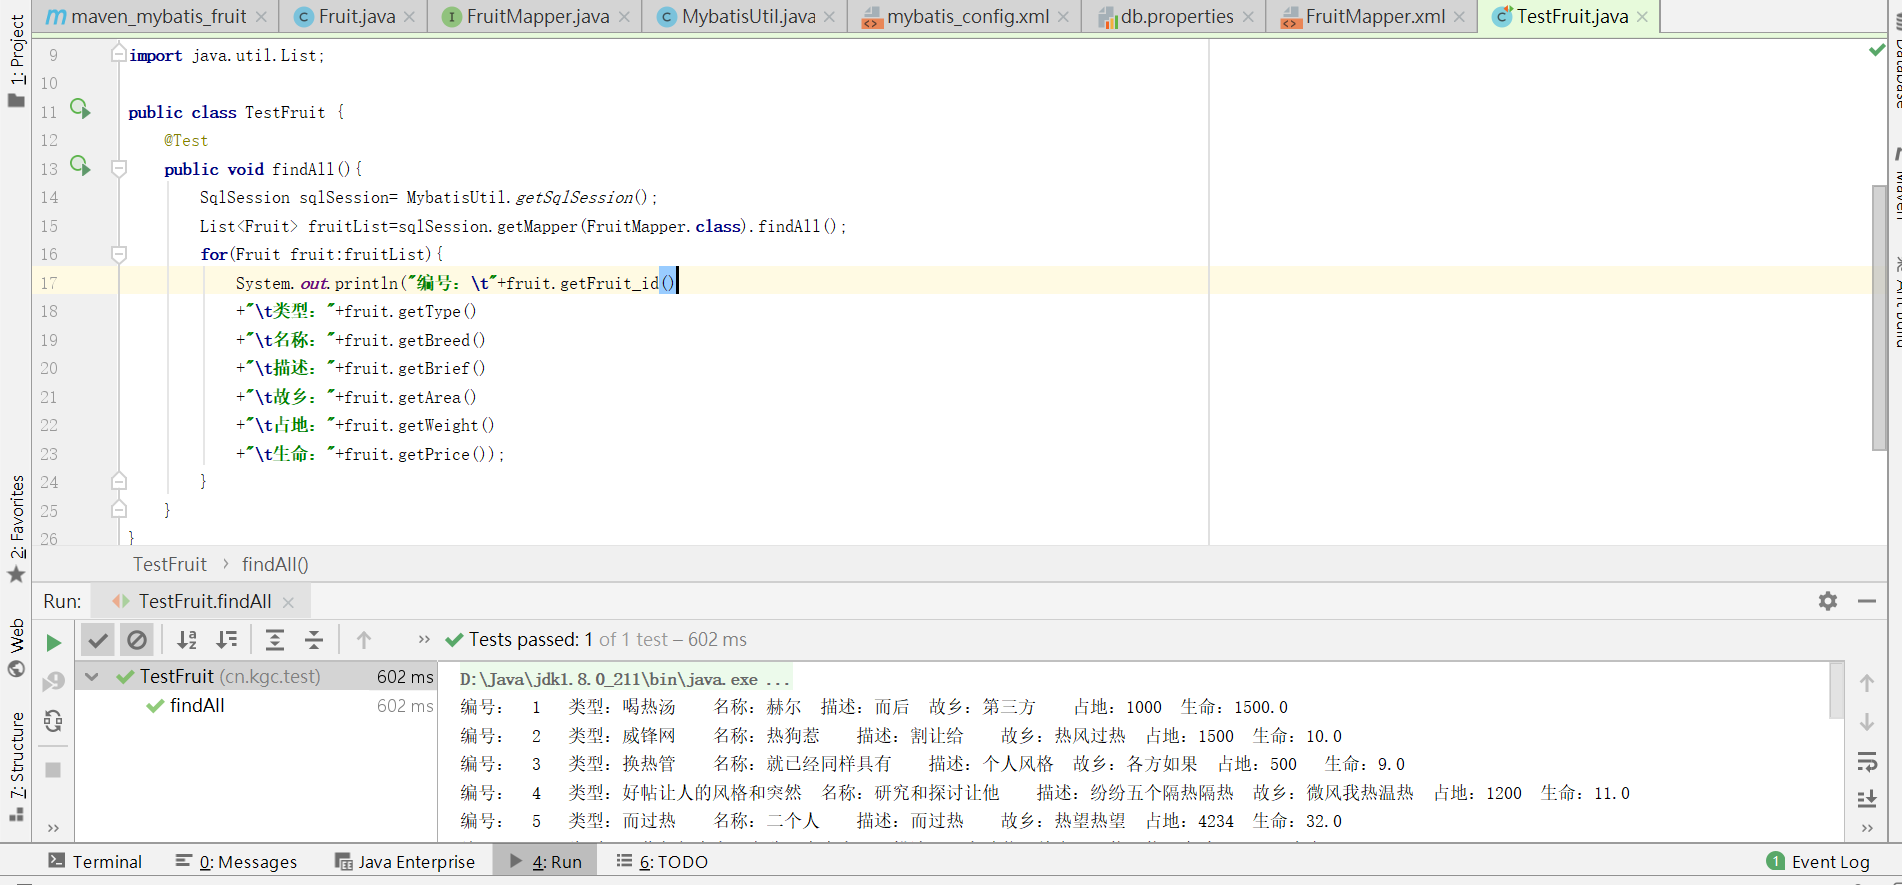Screen dimensions: 1902x885
Task: Open Java Enterprise tool window
Action: 405,861
